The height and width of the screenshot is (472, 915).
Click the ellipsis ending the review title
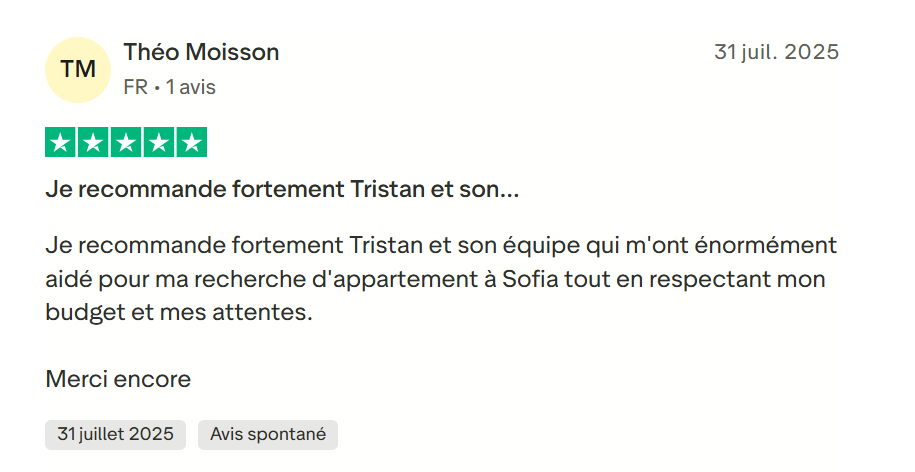(x=508, y=189)
